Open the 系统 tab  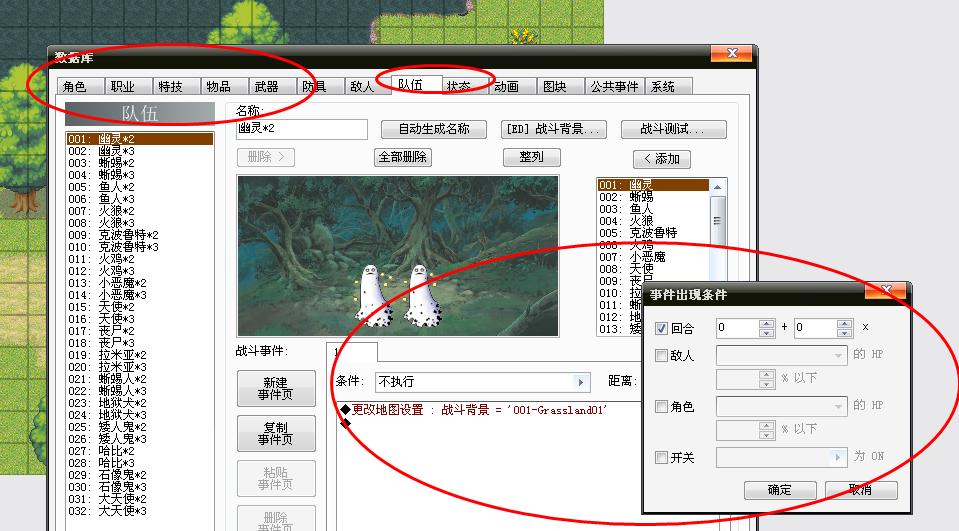pos(668,86)
